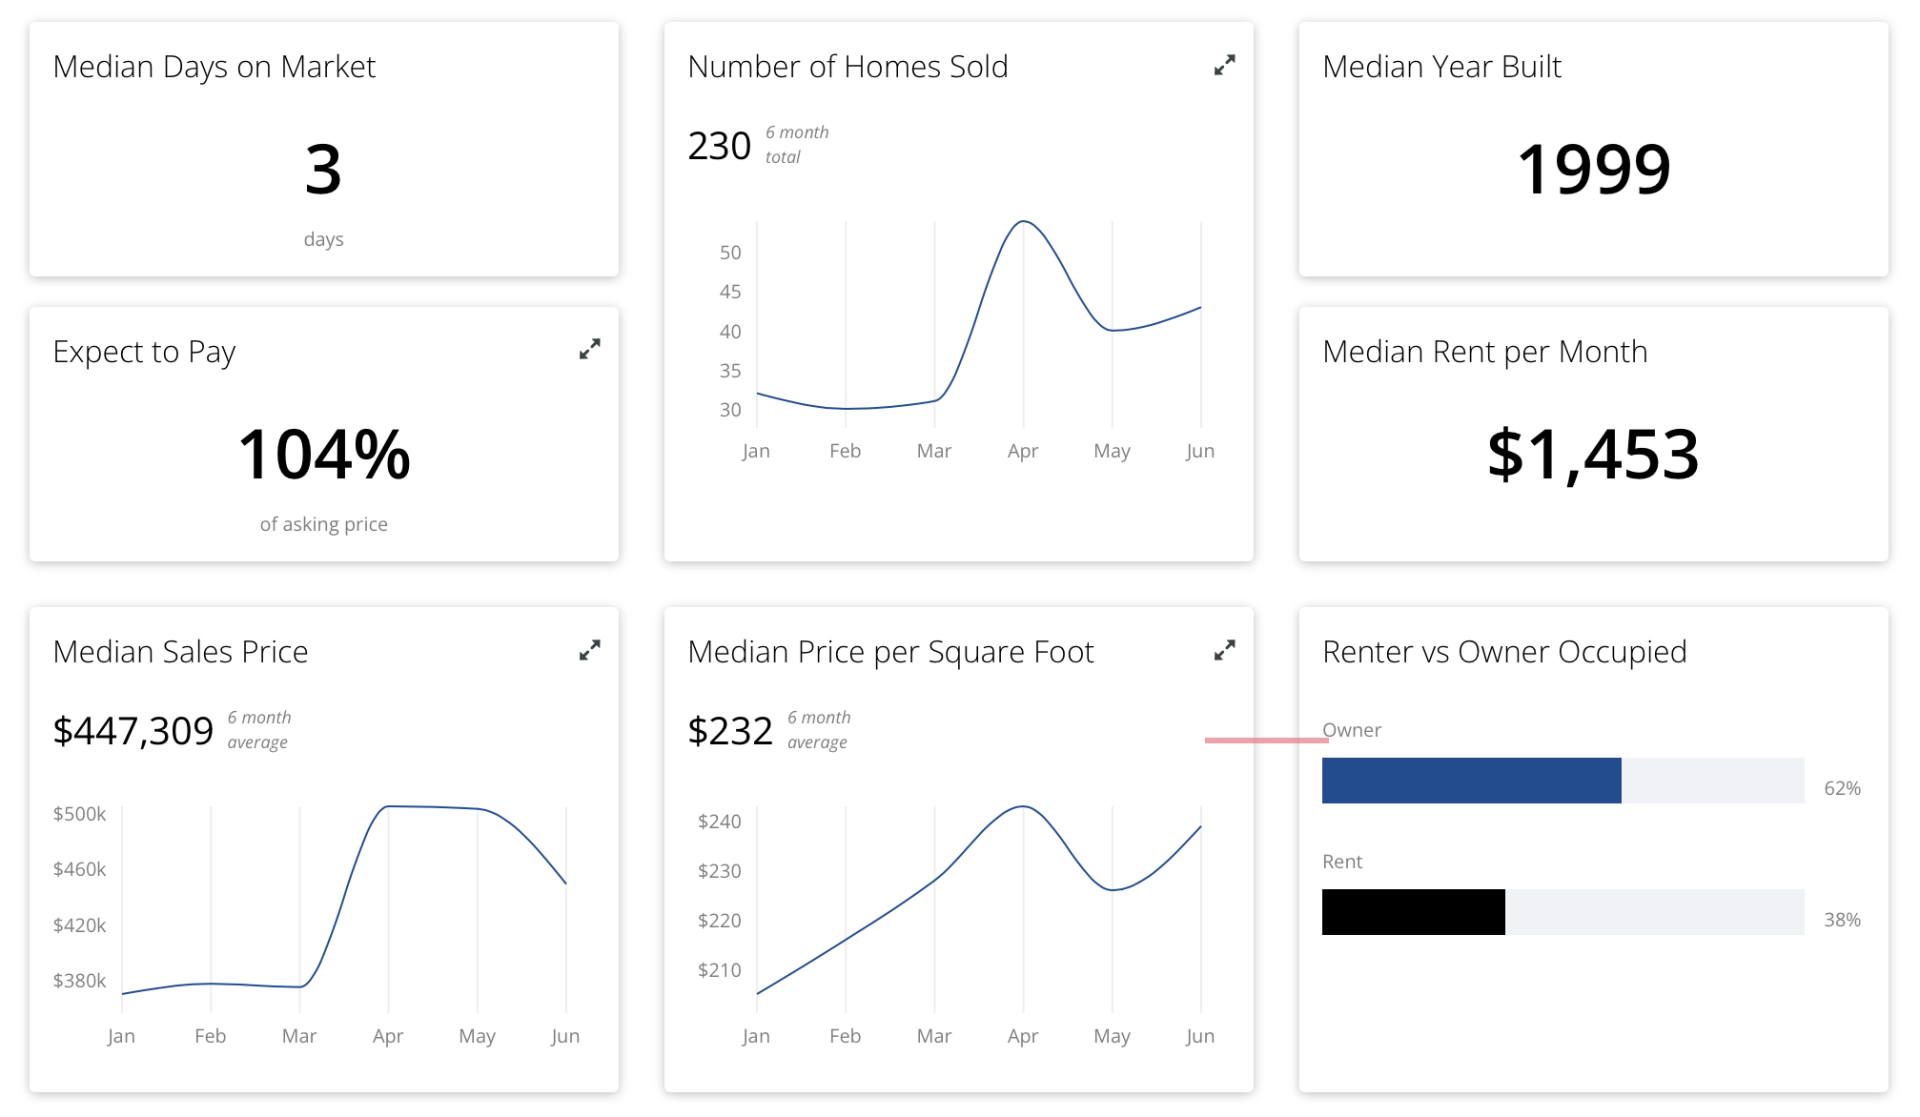Image resolution: width=1920 pixels, height=1117 pixels.
Task: Click the 62% owner percentage label
Action: [x=1842, y=788]
